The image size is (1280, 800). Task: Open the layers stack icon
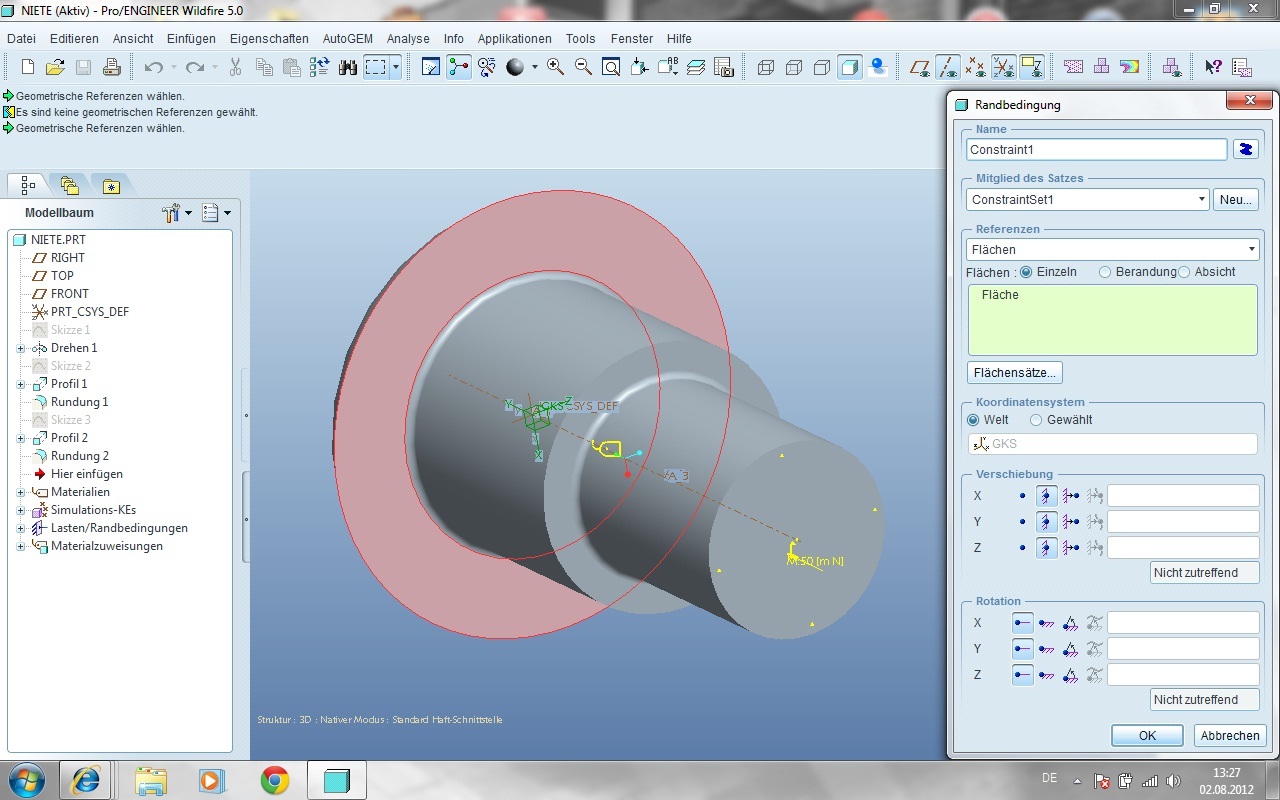(x=696, y=67)
